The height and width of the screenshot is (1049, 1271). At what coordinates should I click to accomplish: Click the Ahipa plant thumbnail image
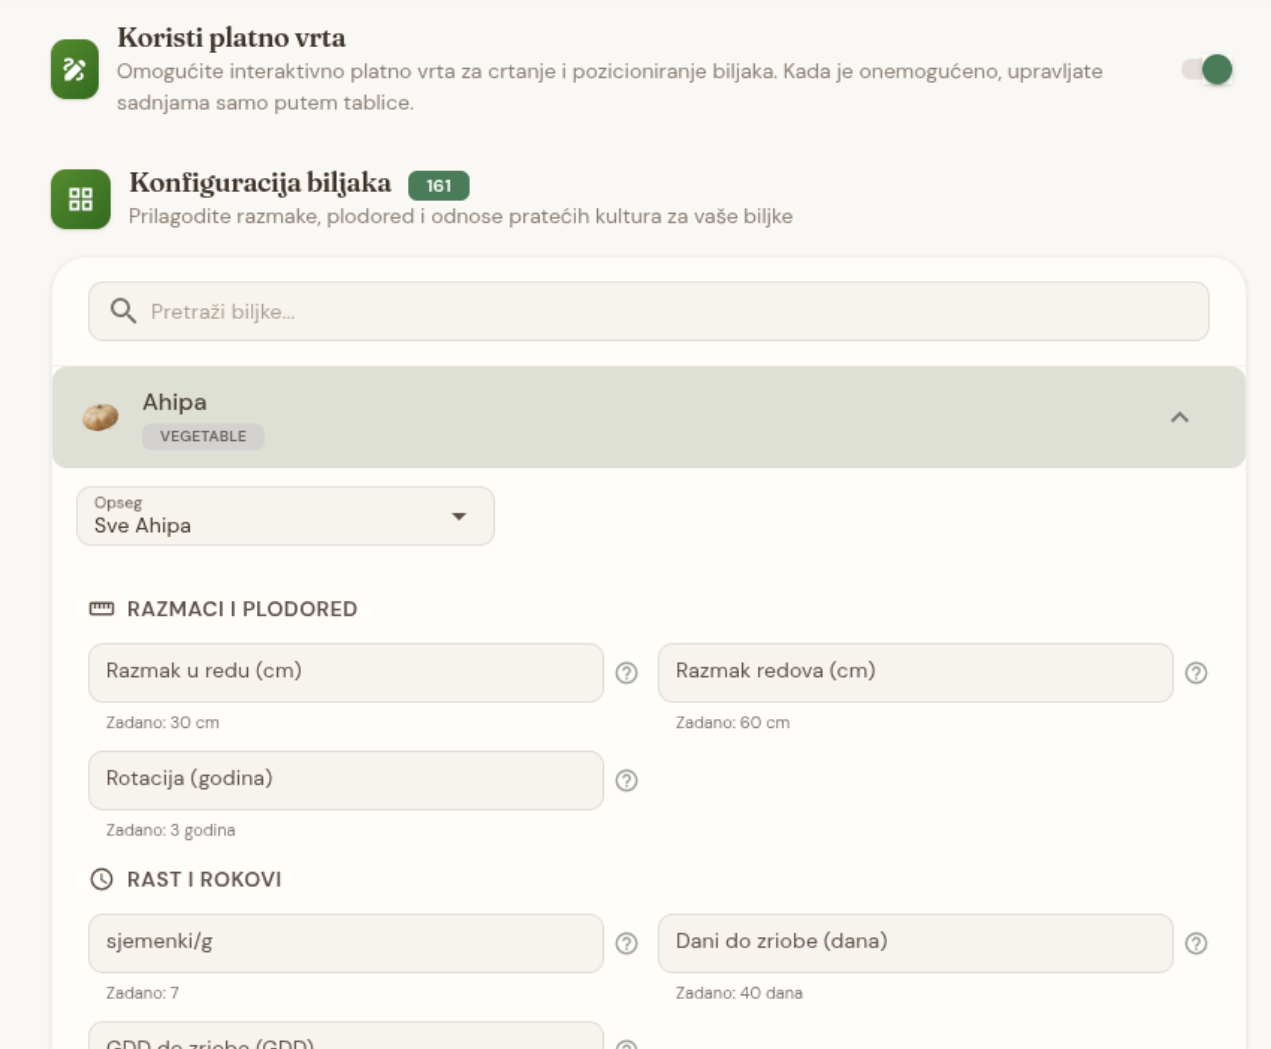pyautogui.click(x=100, y=416)
